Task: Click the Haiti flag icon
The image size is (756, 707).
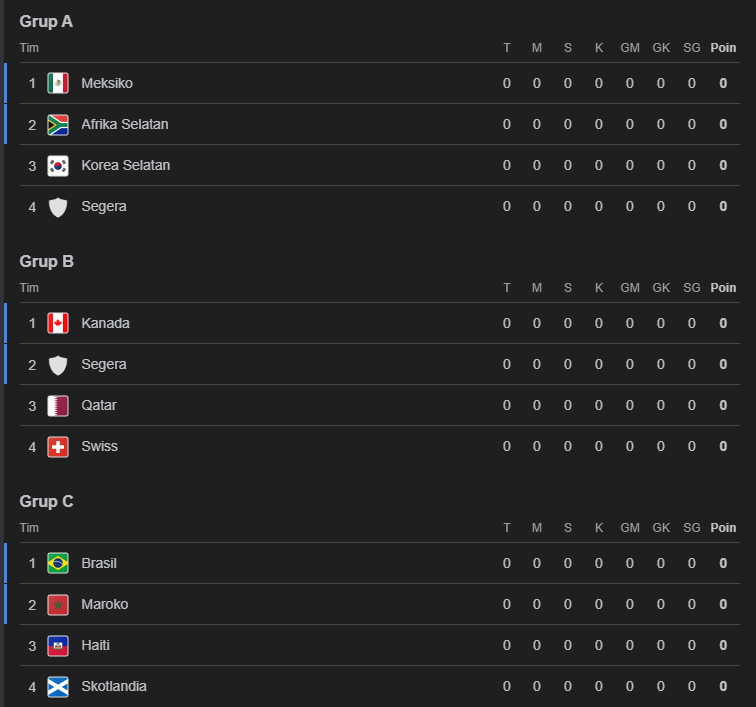Action: click(58, 645)
